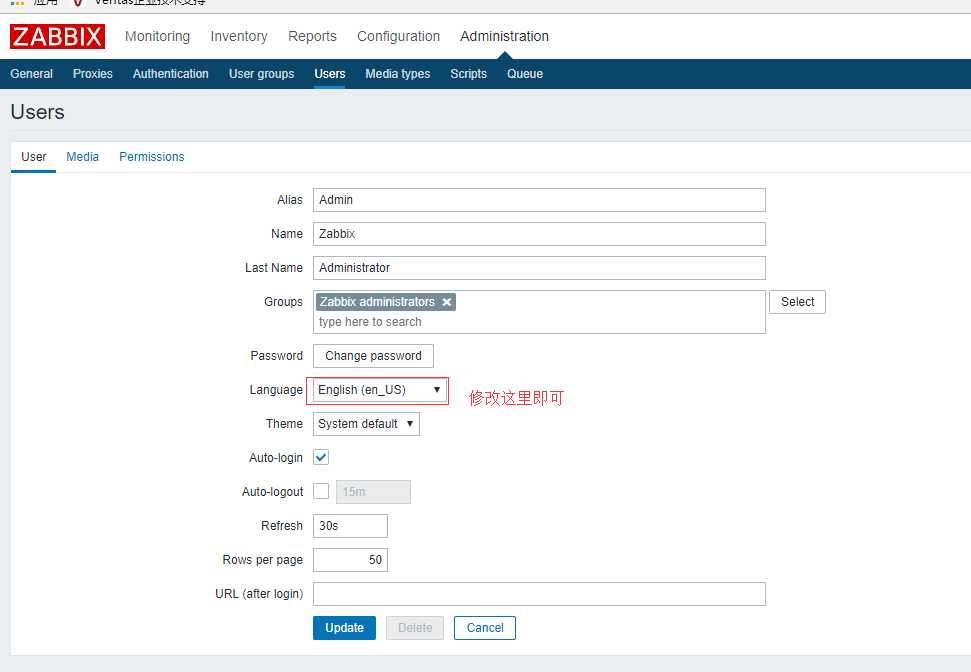This screenshot has width=971, height=672.
Task: Go to the Queue submenu
Action: tap(525, 74)
